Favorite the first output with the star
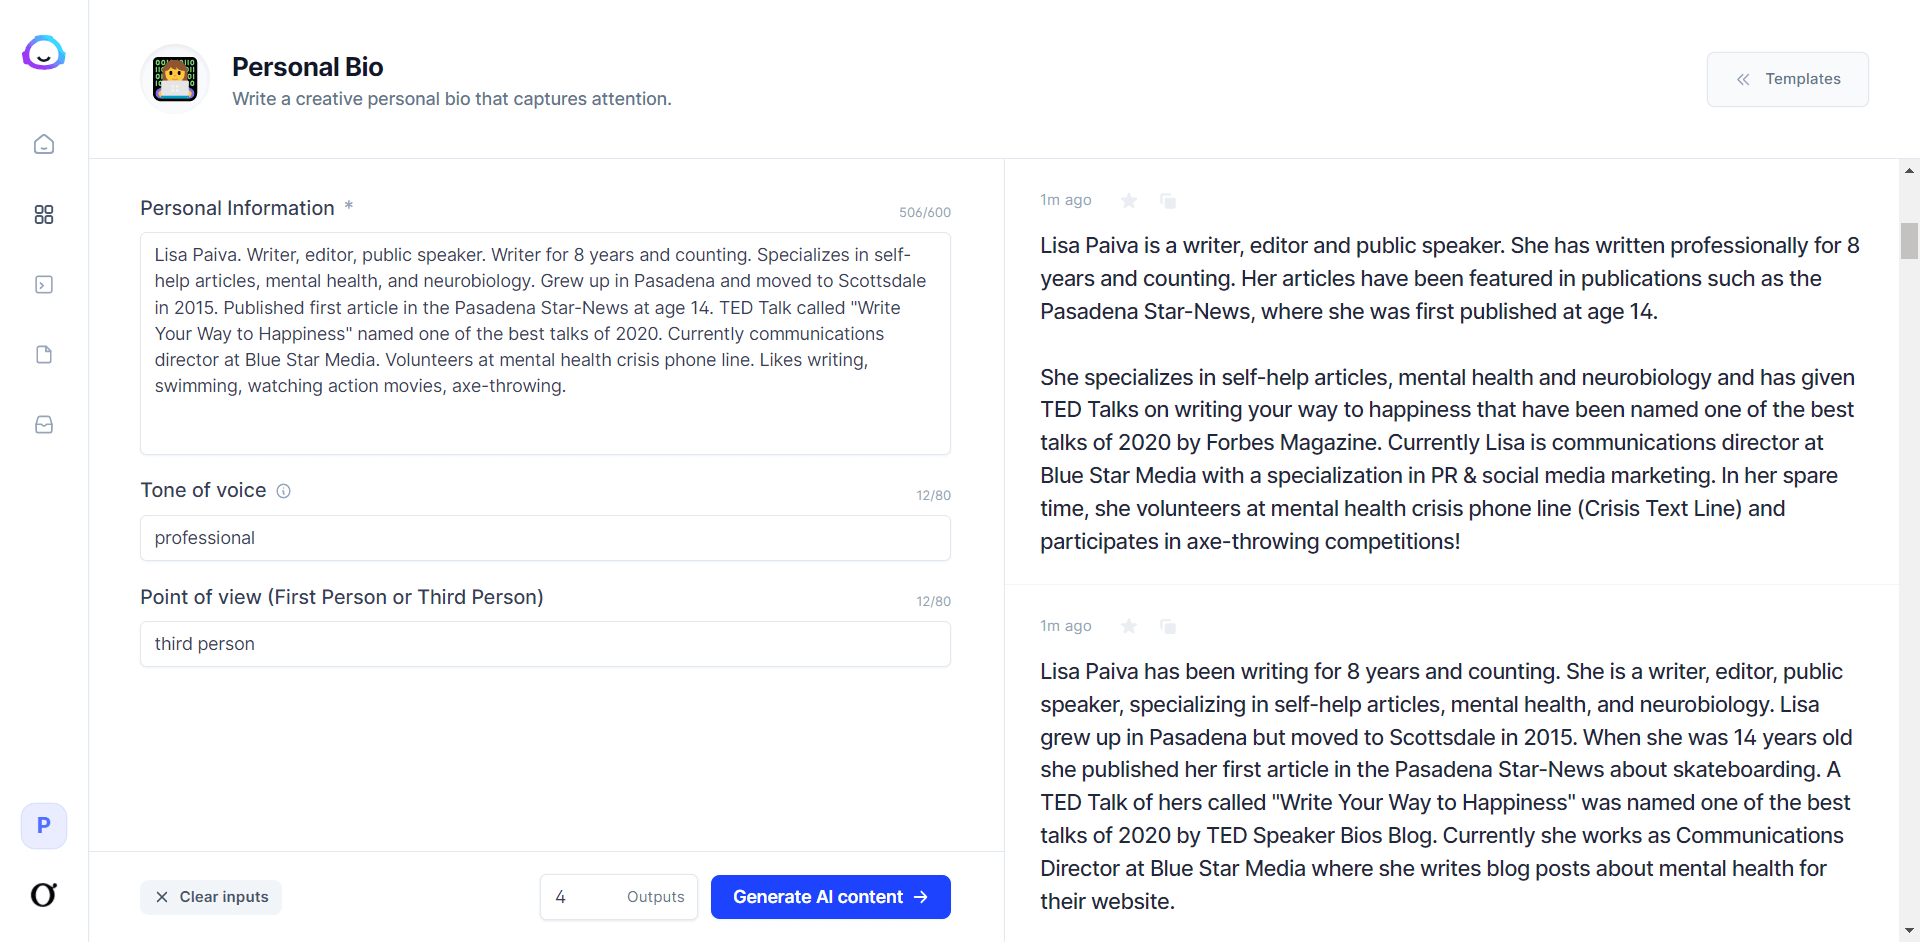This screenshot has height=942, width=1920. 1129,201
